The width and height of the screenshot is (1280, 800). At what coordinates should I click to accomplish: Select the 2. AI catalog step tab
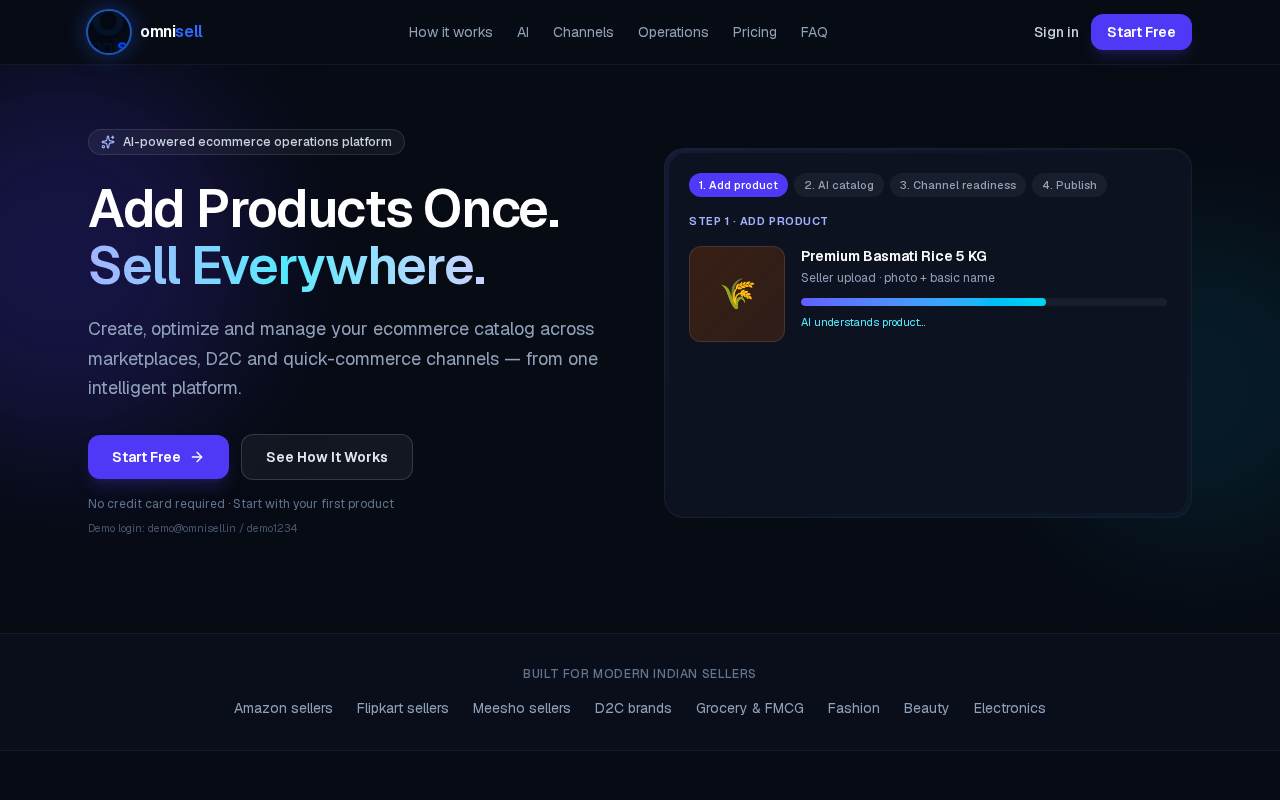(839, 185)
